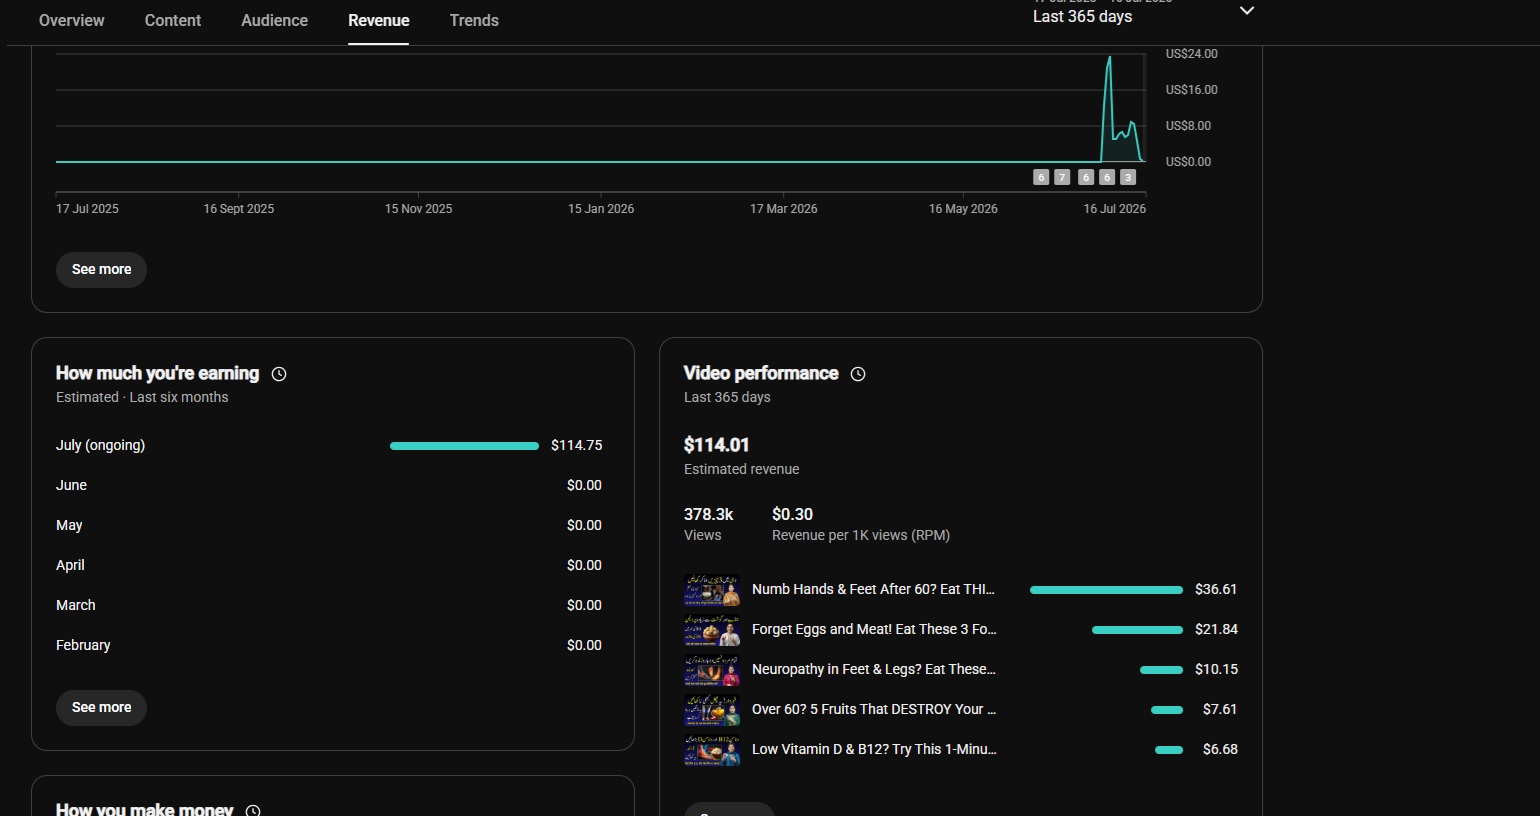Open thumbnail of Low Vitamin D & B12 video
This screenshot has width=1540, height=816.
tap(712, 750)
